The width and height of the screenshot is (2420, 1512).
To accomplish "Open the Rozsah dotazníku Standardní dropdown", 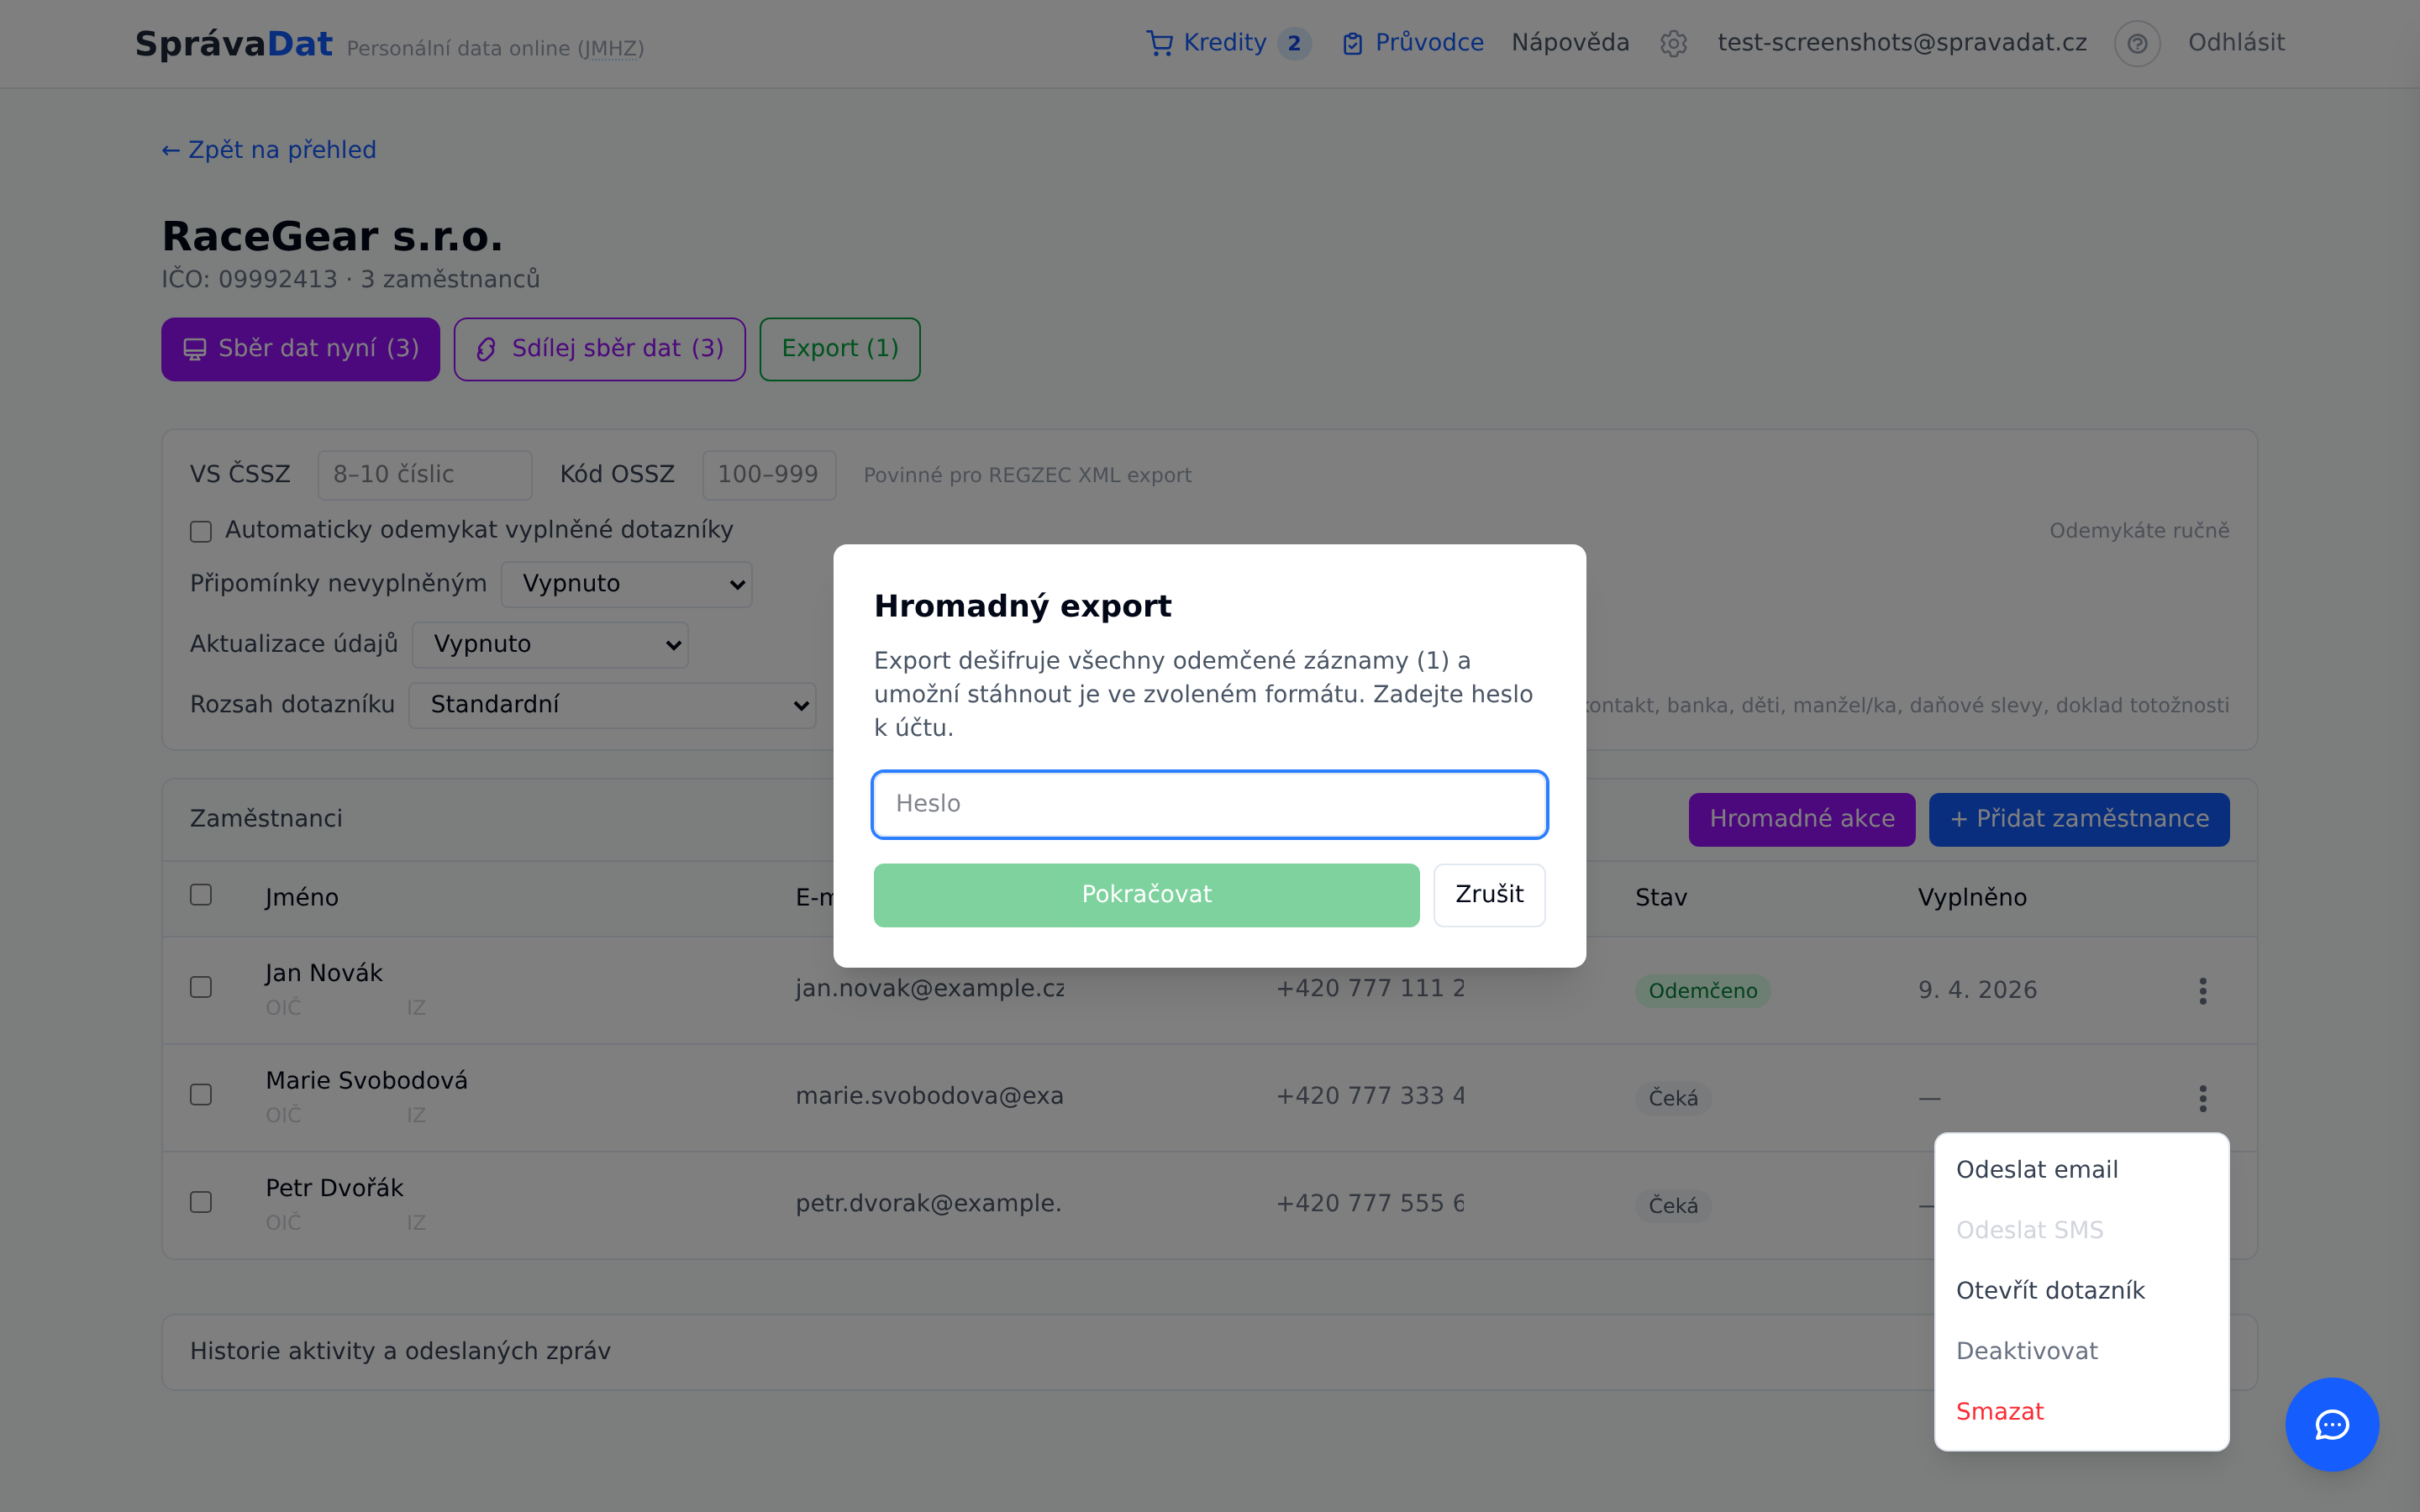I will [612, 705].
